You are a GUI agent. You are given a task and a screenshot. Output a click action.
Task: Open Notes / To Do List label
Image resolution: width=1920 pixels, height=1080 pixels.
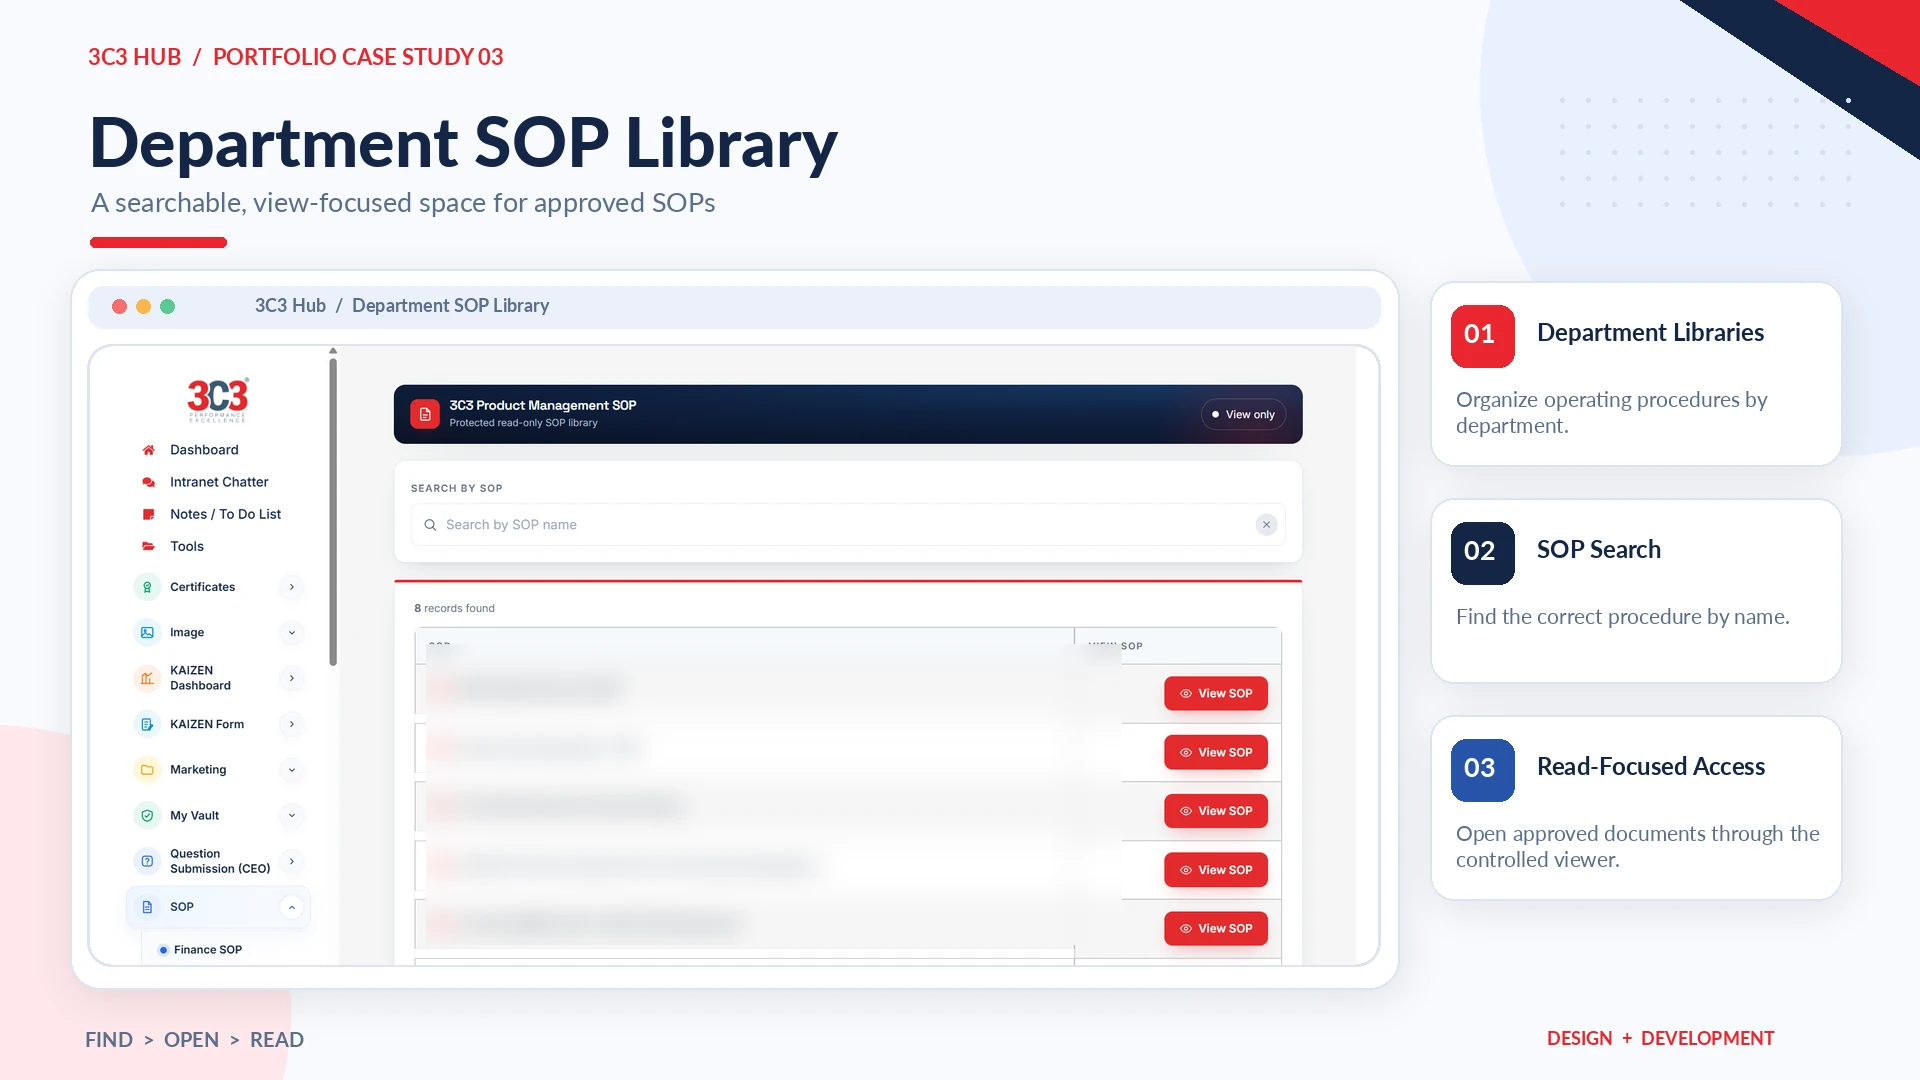[x=225, y=514]
